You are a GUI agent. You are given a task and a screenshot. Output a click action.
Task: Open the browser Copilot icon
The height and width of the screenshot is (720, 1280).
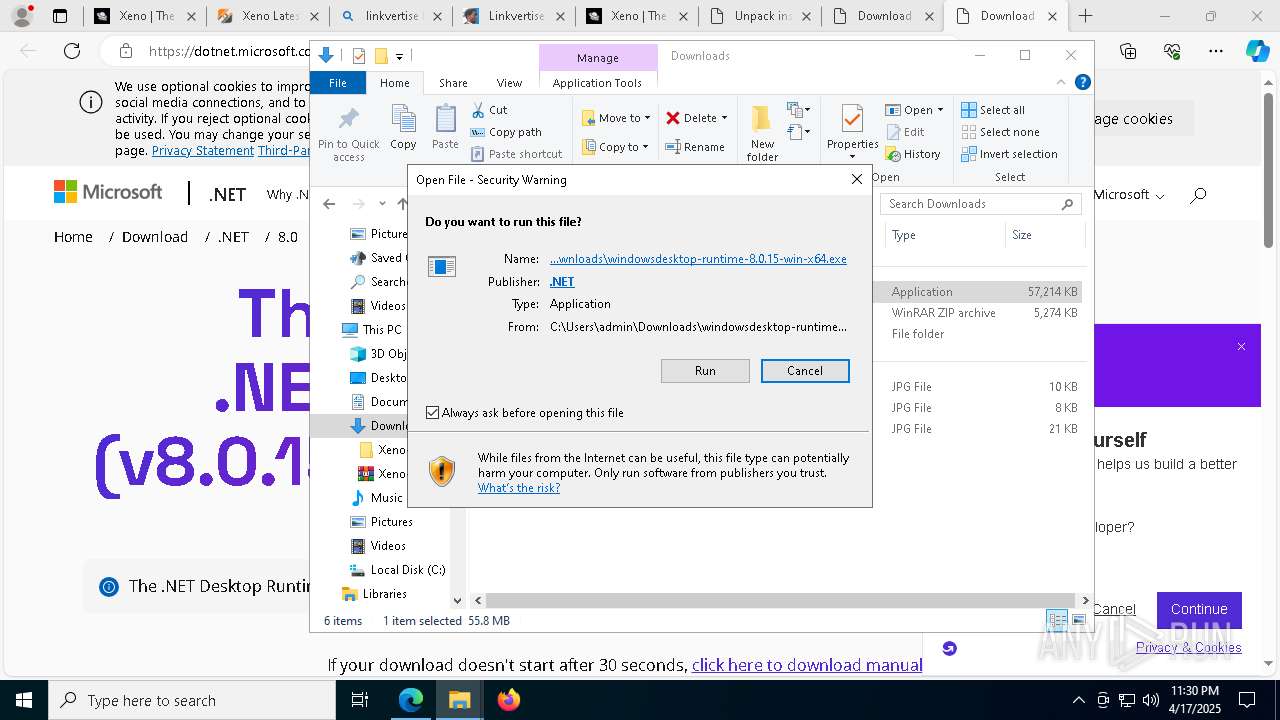1257,52
